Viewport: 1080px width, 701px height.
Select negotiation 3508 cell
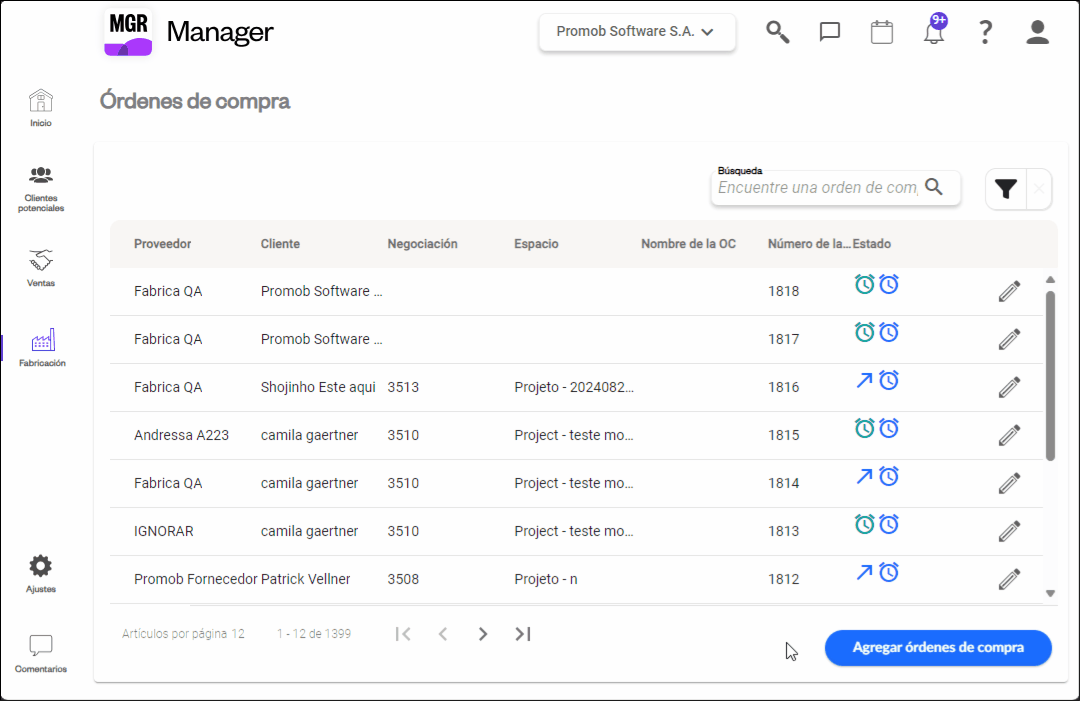click(x=403, y=579)
